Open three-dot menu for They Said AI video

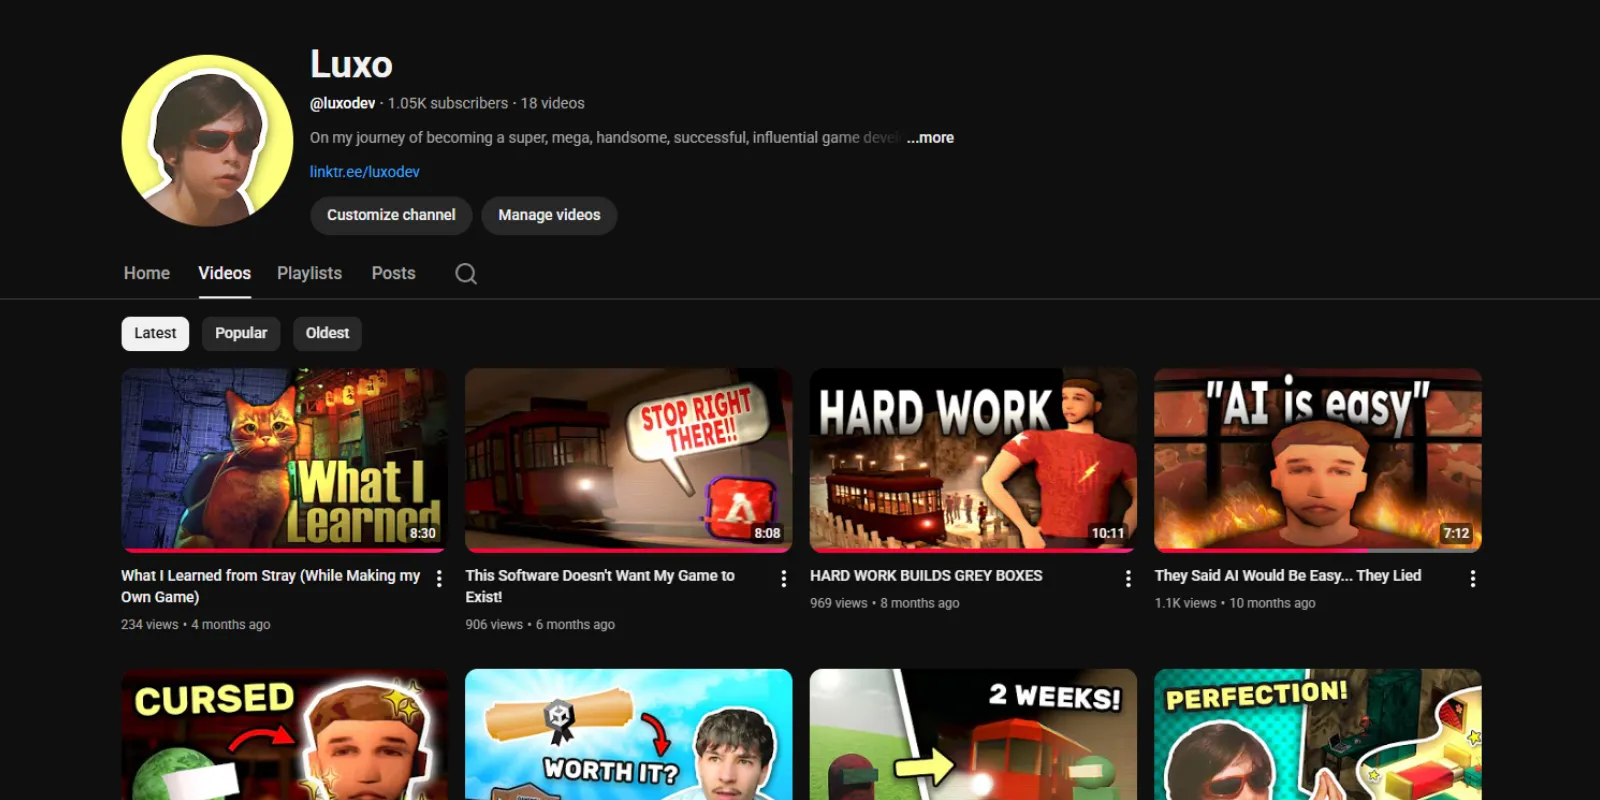1472,578
